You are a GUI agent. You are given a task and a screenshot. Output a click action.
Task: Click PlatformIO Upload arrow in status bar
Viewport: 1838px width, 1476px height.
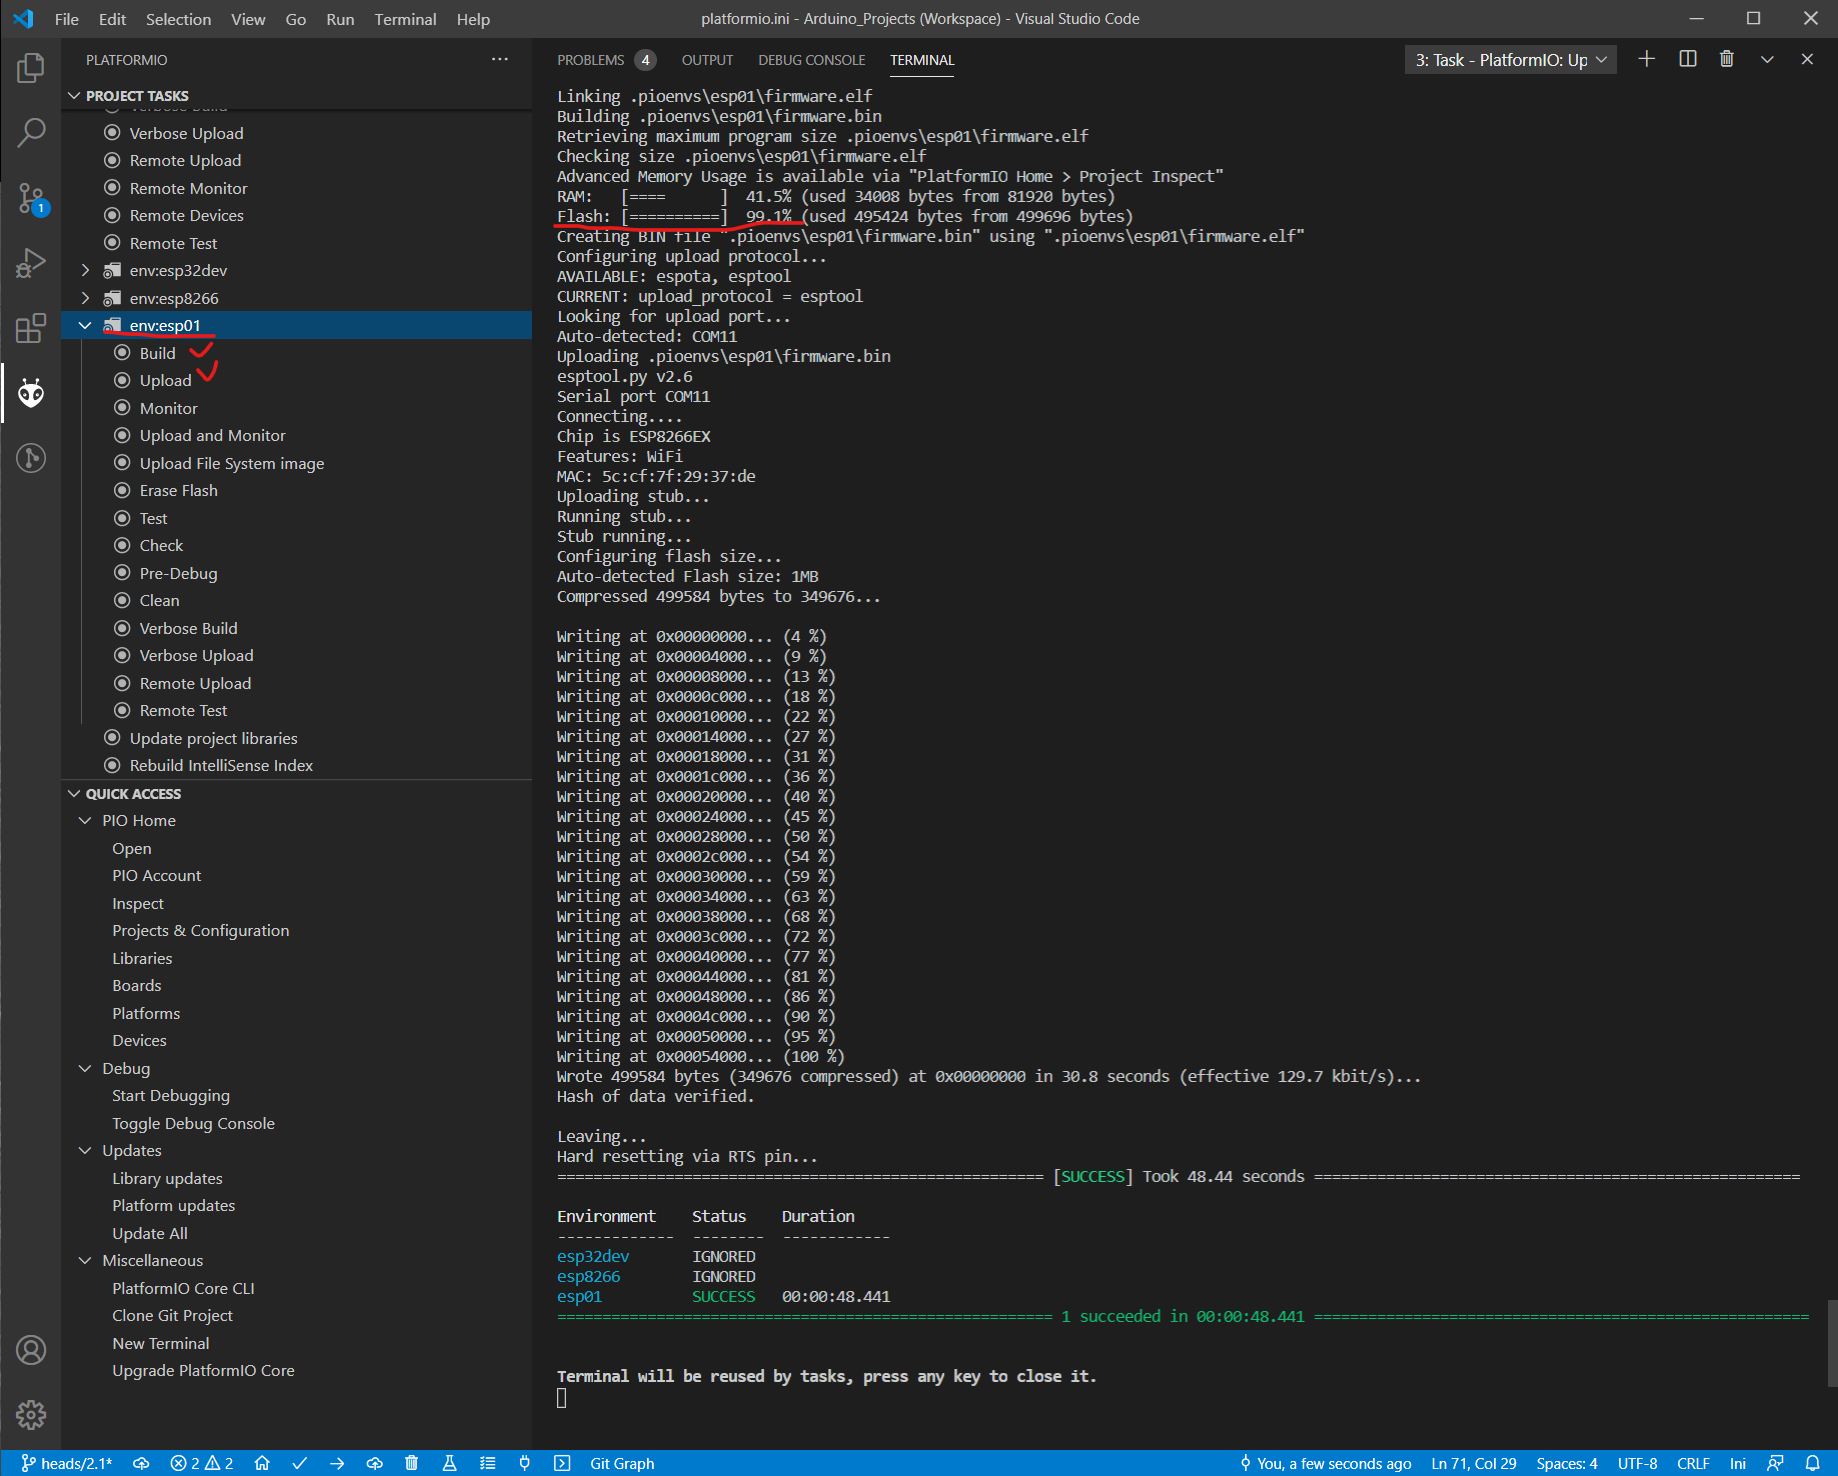(x=337, y=1463)
